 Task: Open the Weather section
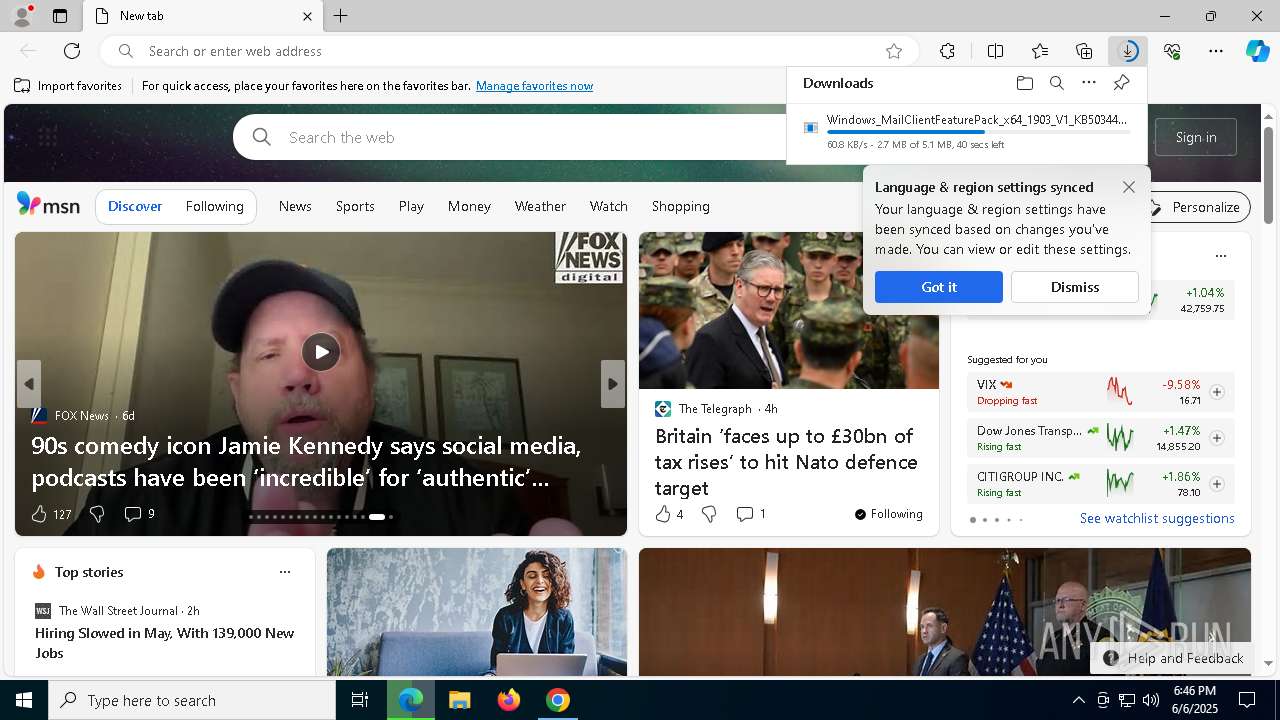pos(540,206)
